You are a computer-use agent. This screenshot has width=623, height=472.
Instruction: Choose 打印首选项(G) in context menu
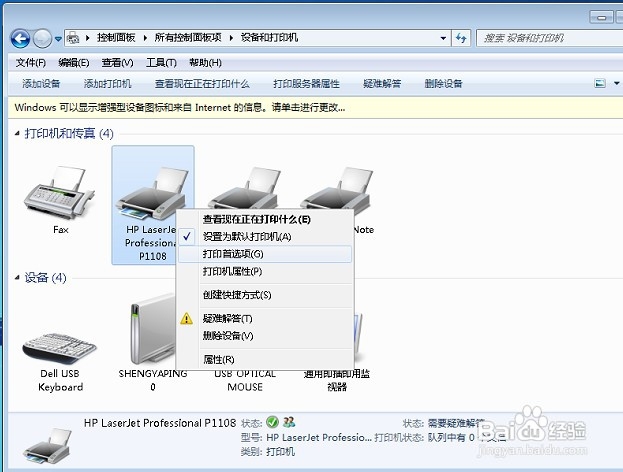[265, 254]
